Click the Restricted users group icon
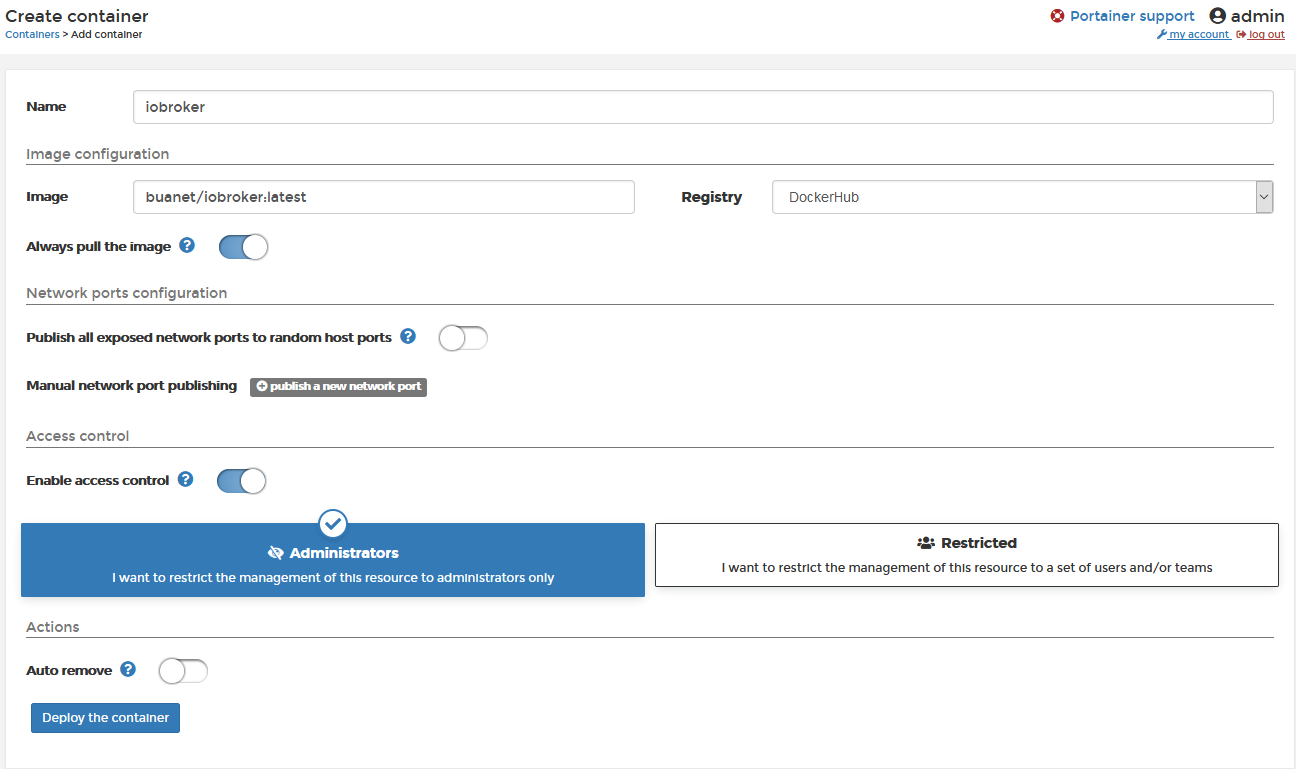The width and height of the screenshot is (1296, 769). pyautogui.click(x=926, y=543)
